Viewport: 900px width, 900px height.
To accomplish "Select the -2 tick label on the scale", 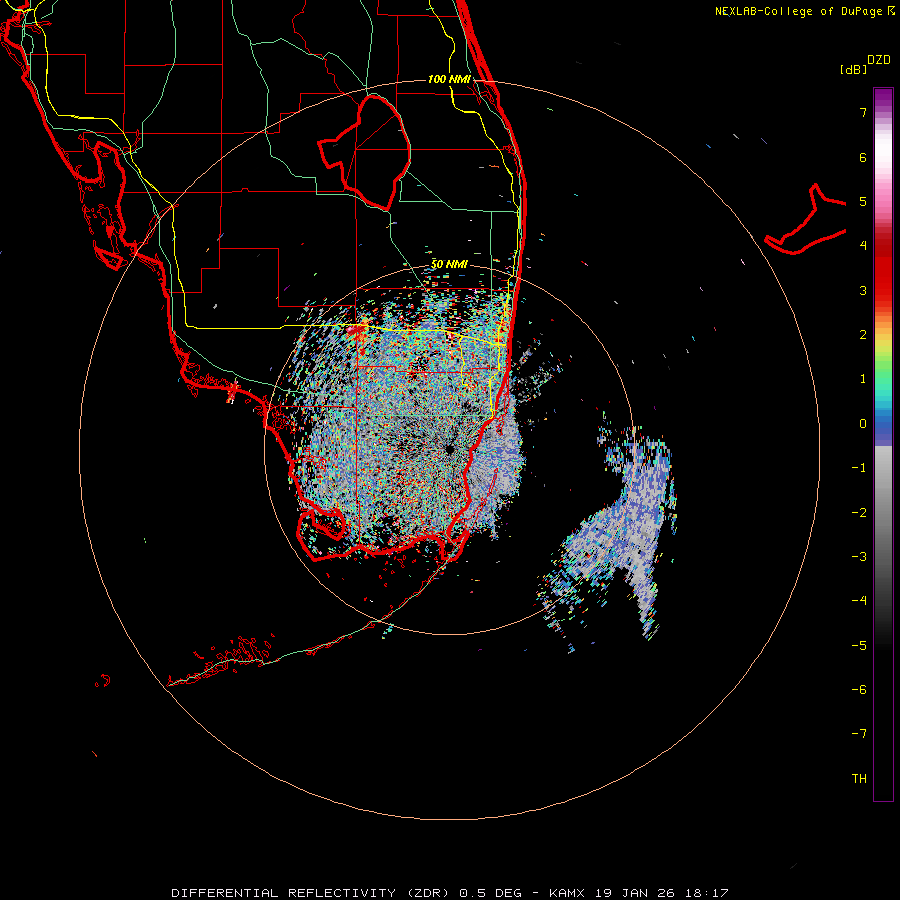I will tap(859, 512).
